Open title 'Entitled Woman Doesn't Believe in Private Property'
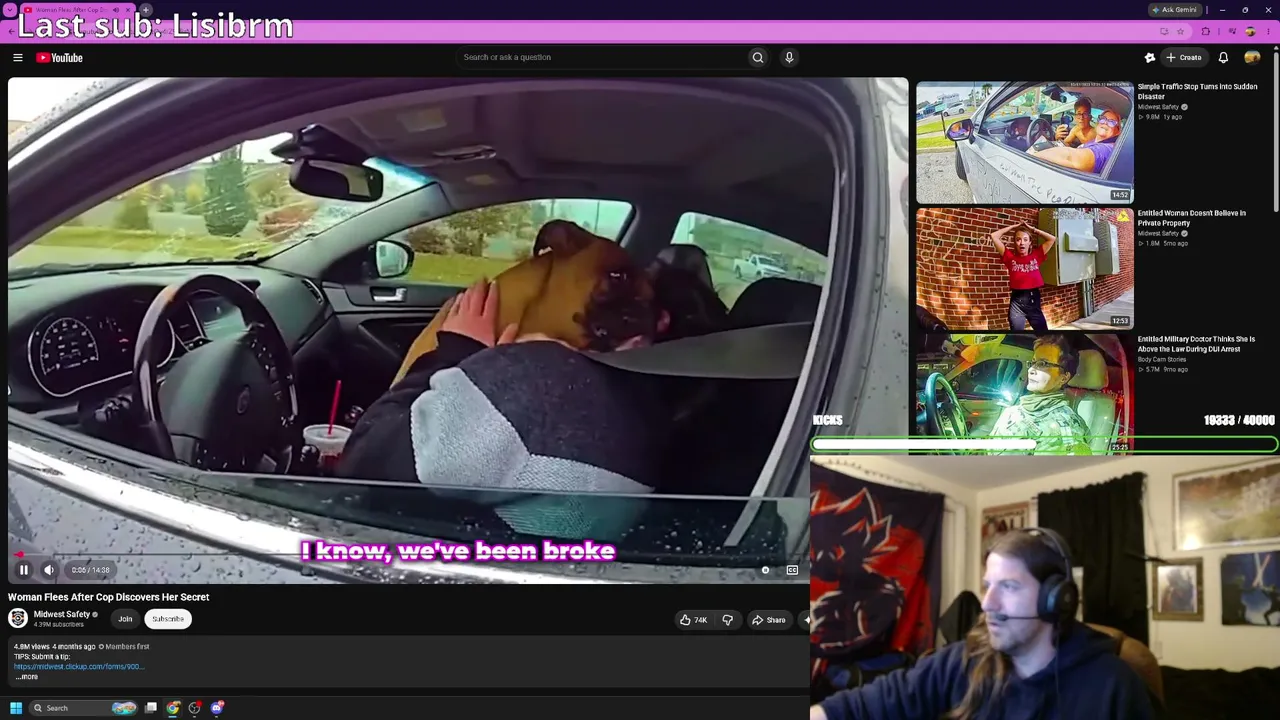The width and height of the screenshot is (1280, 720). (x=1192, y=218)
